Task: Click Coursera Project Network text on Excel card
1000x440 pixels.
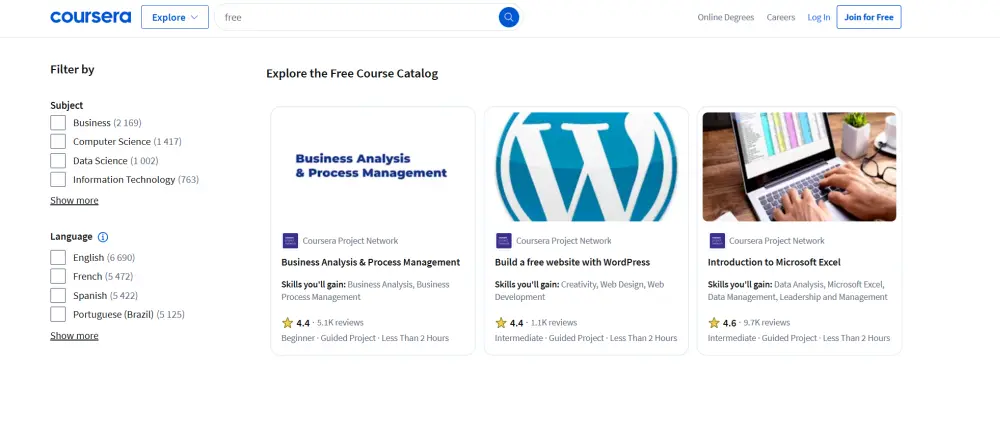Action: point(777,240)
